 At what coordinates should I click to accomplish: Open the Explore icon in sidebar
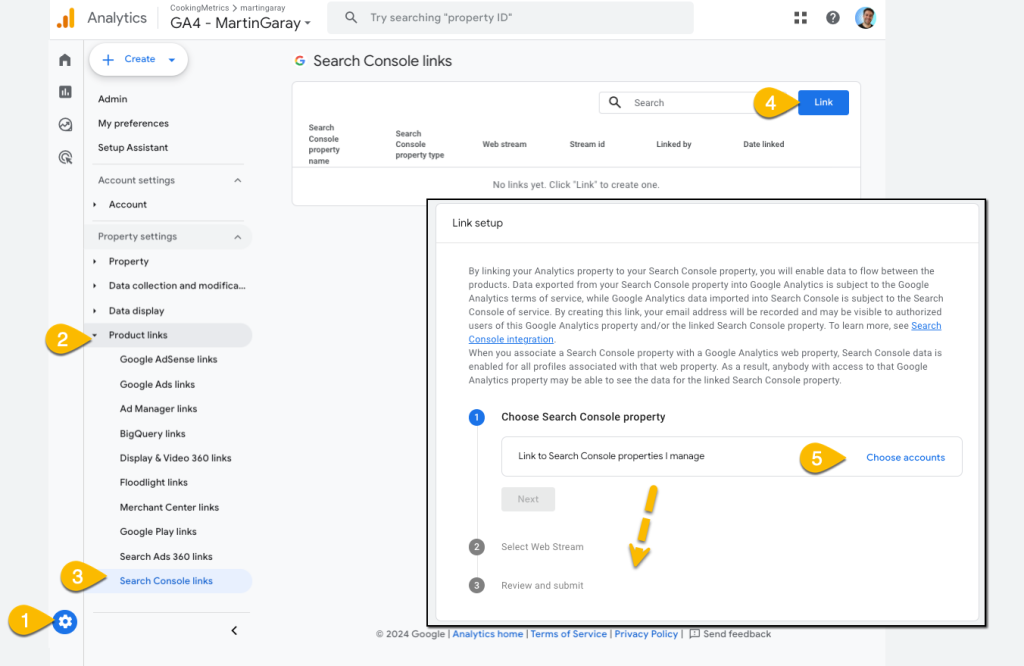pos(65,125)
